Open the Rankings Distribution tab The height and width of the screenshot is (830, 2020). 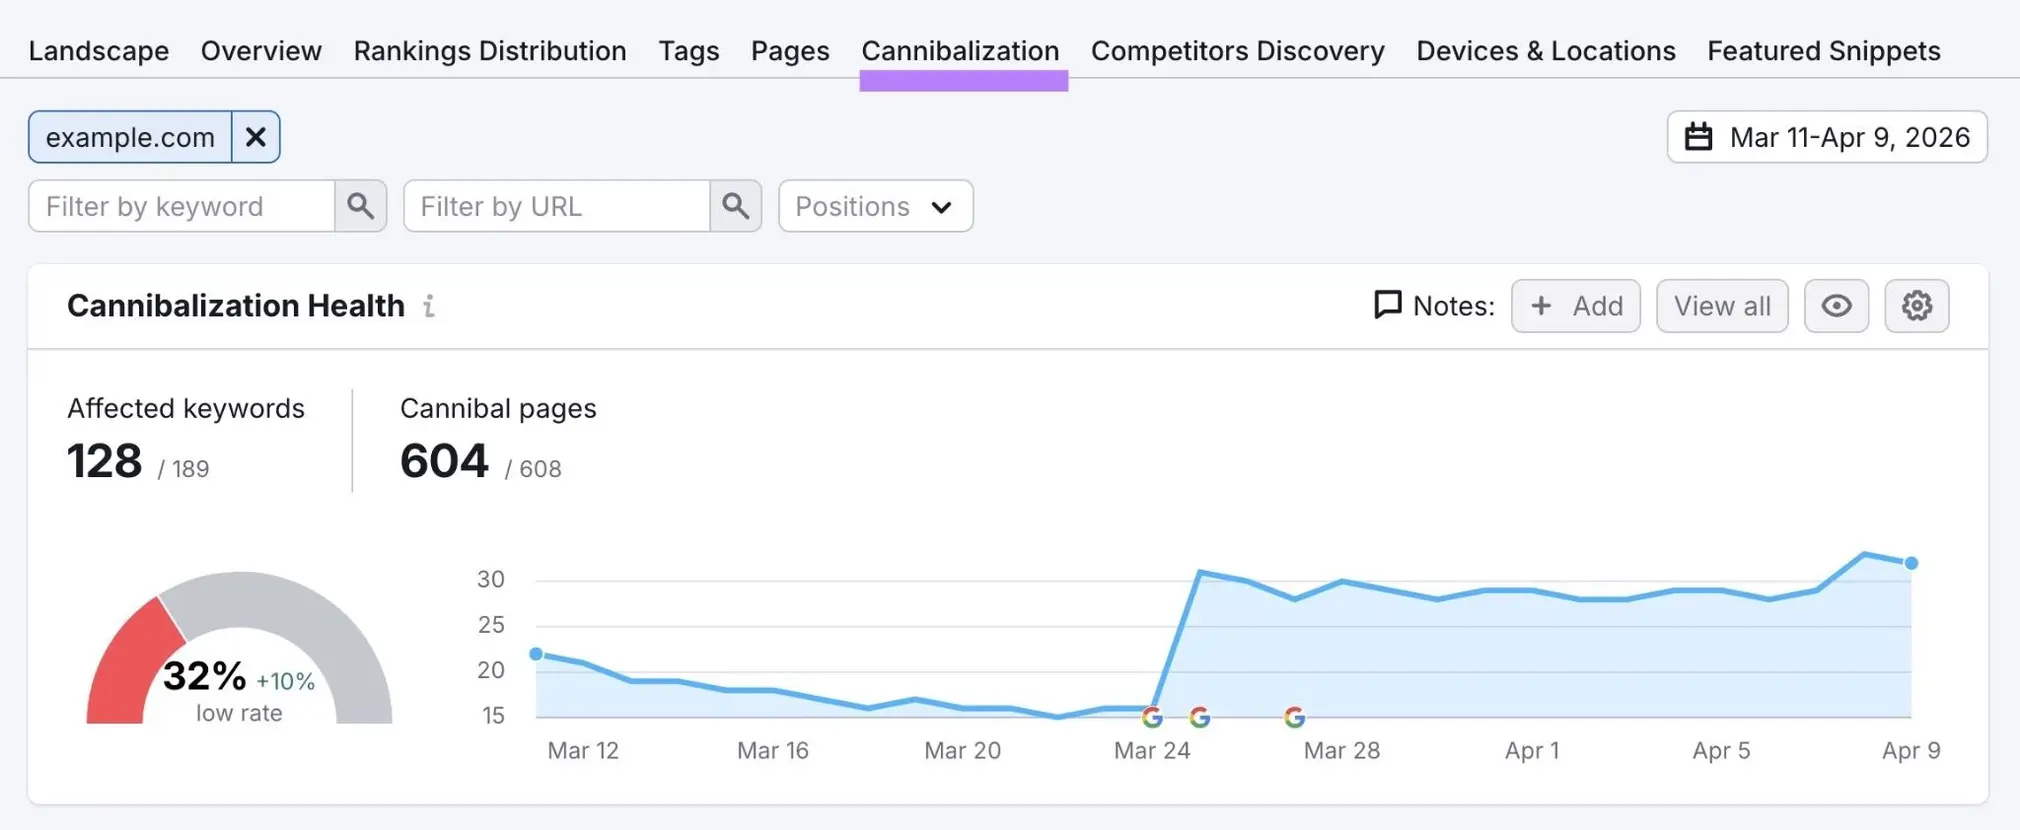click(x=490, y=51)
